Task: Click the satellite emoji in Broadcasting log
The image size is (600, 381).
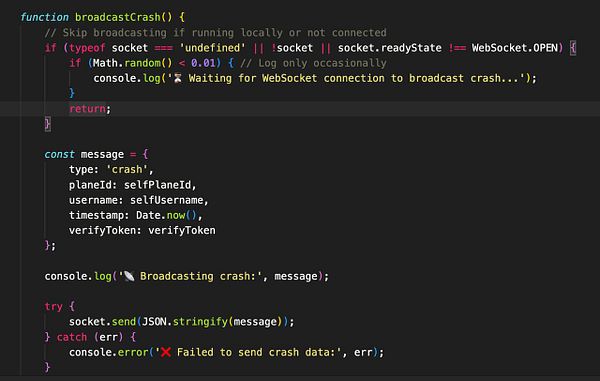Action: (x=129, y=276)
